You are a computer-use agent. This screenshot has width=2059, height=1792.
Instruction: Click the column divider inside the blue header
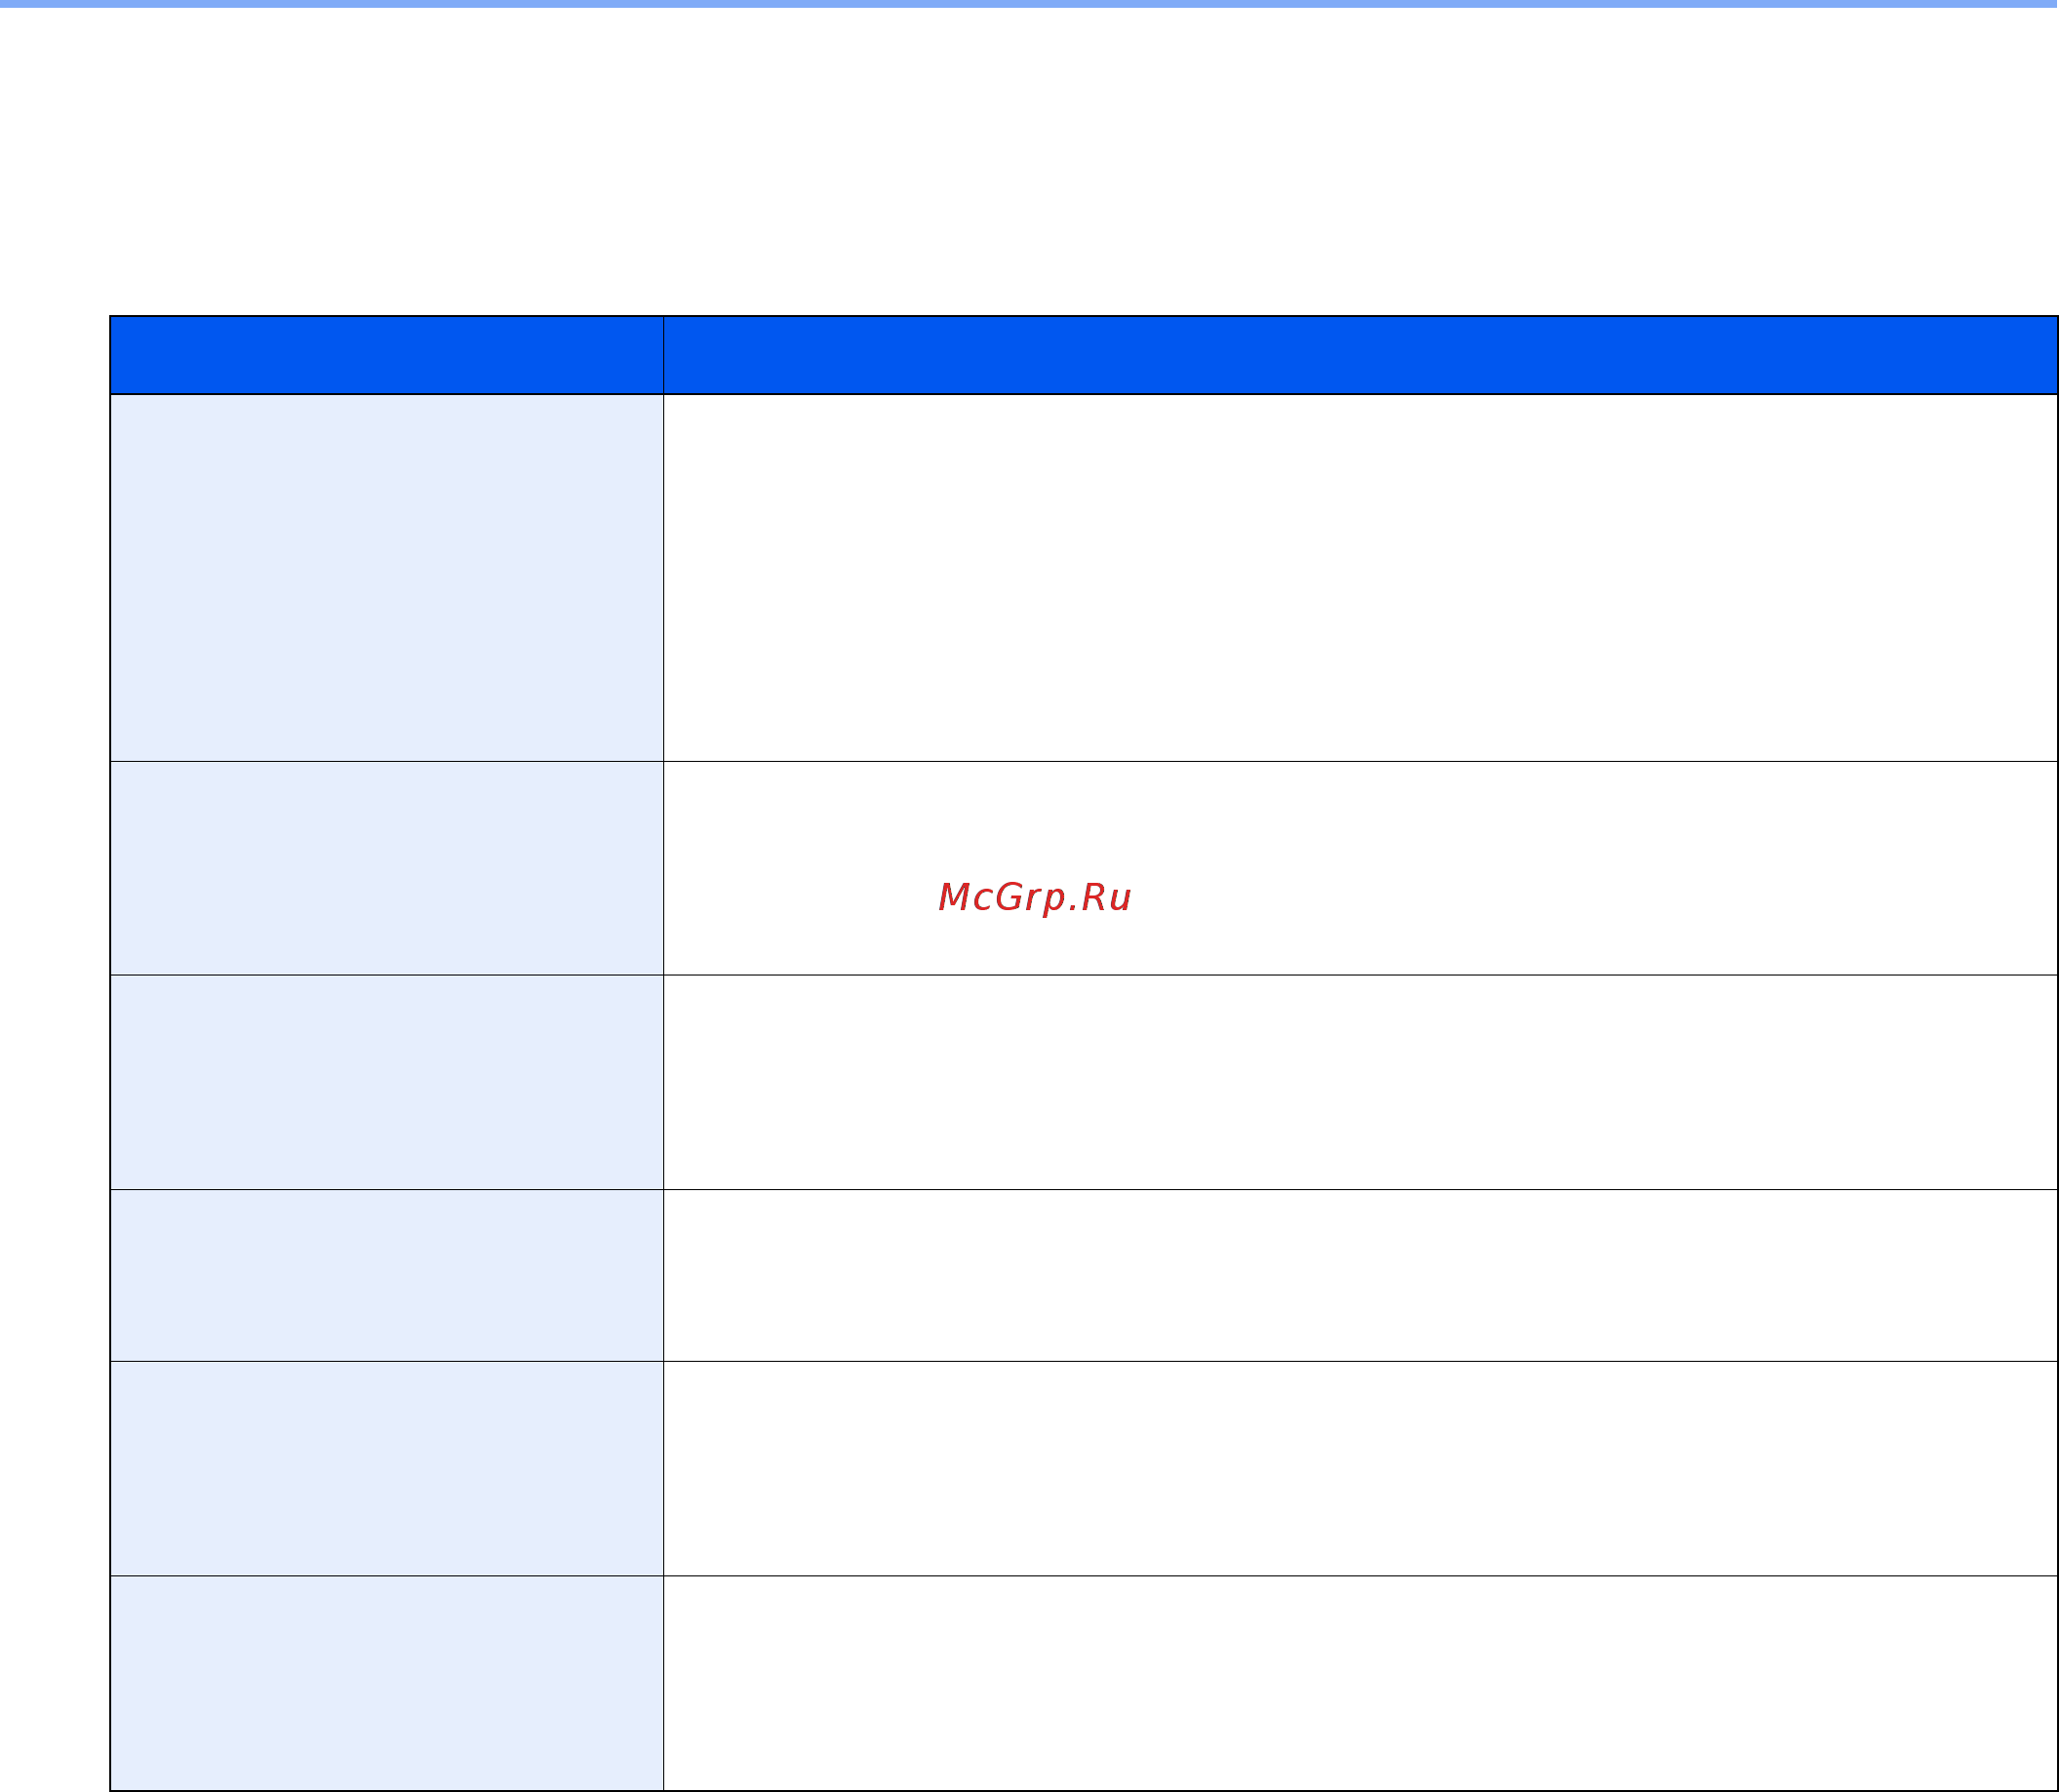point(663,355)
